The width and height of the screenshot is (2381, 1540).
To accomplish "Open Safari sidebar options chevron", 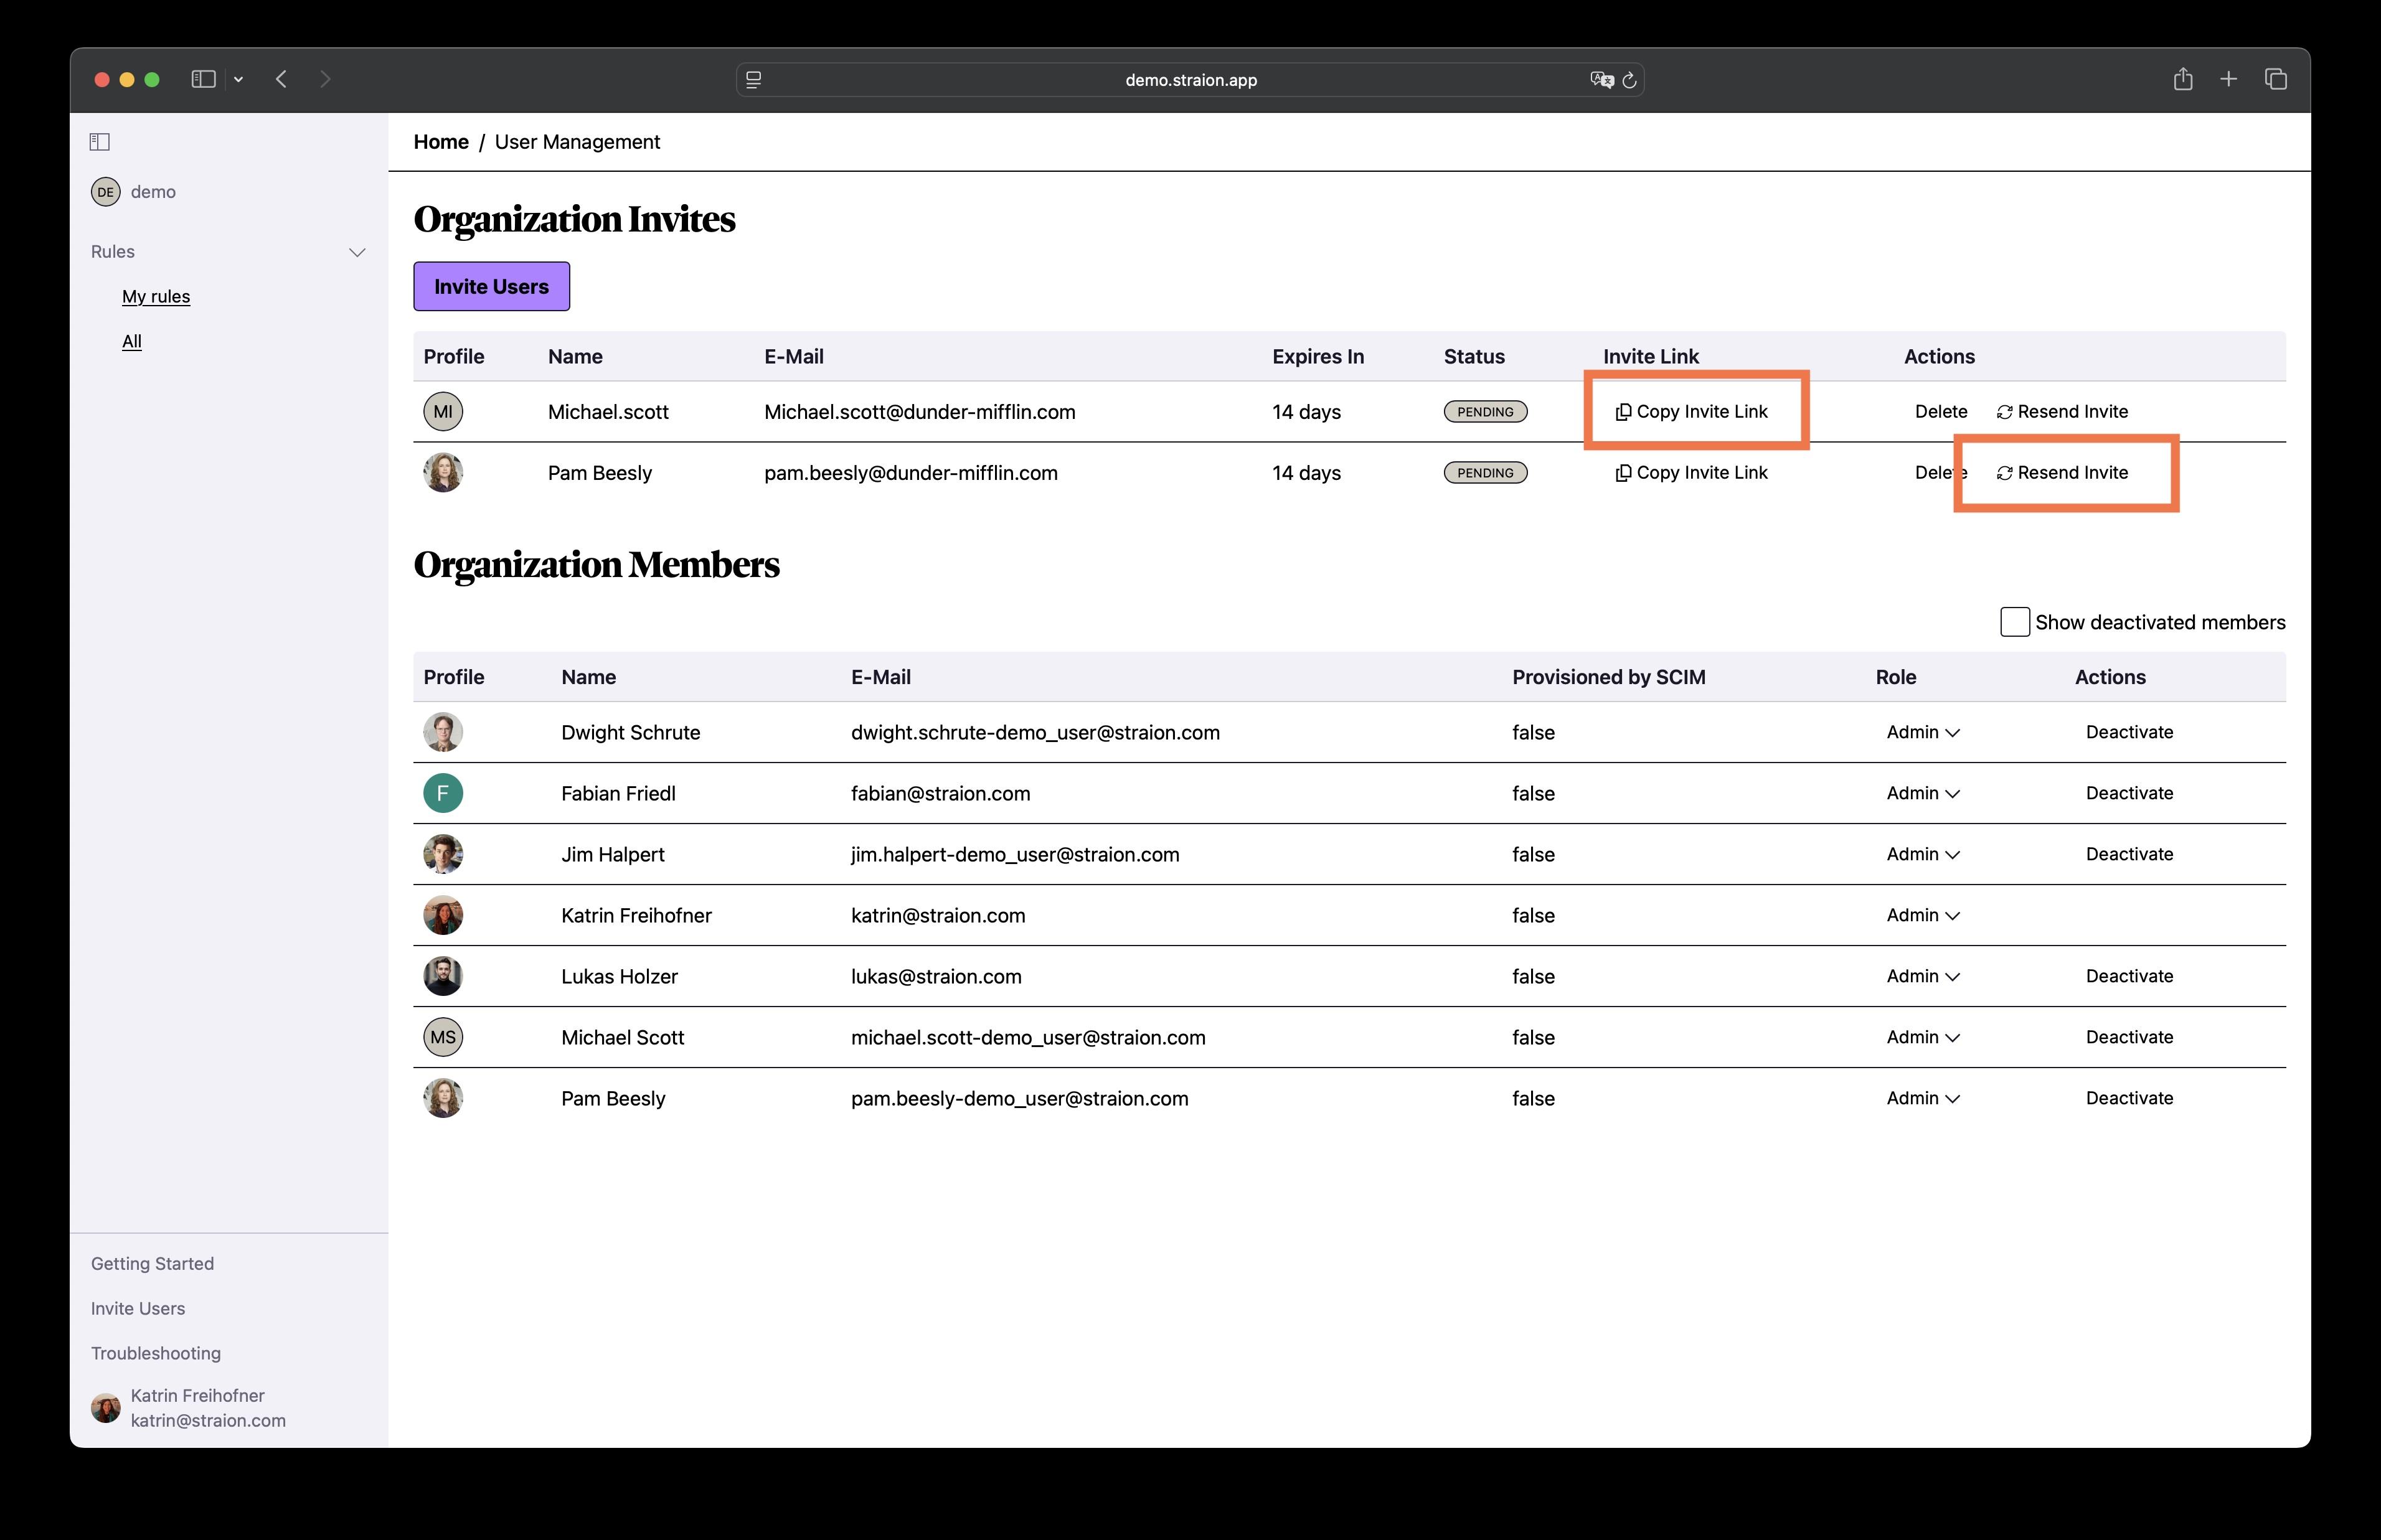I will click(239, 79).
